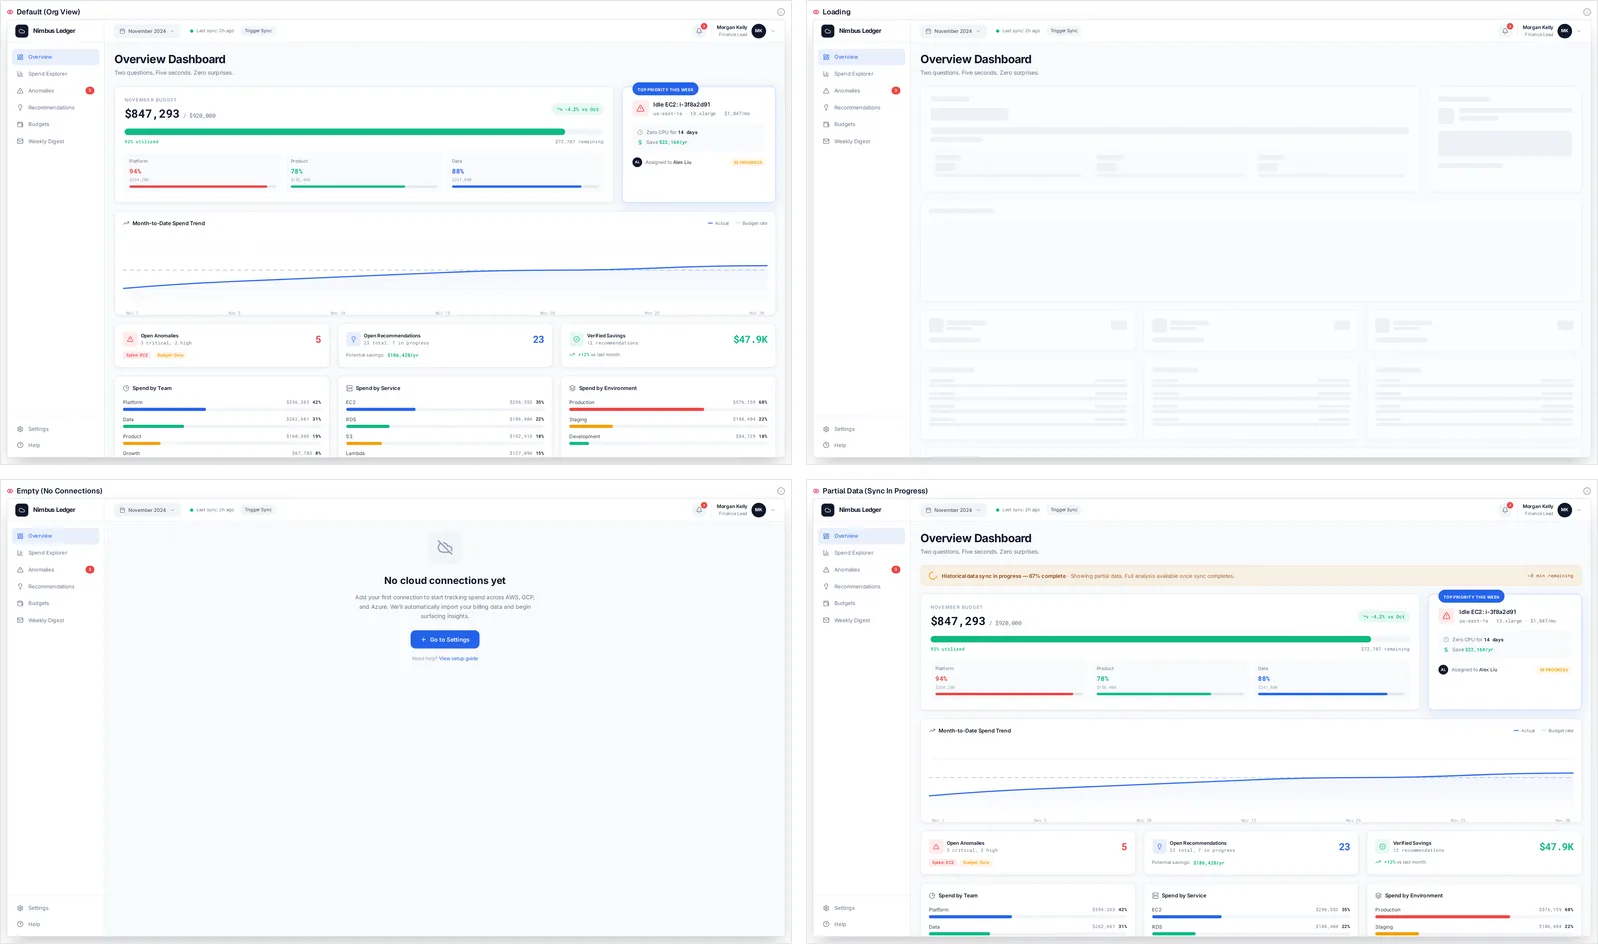Click $47.9K savings value in Default frame

point(750,340)
